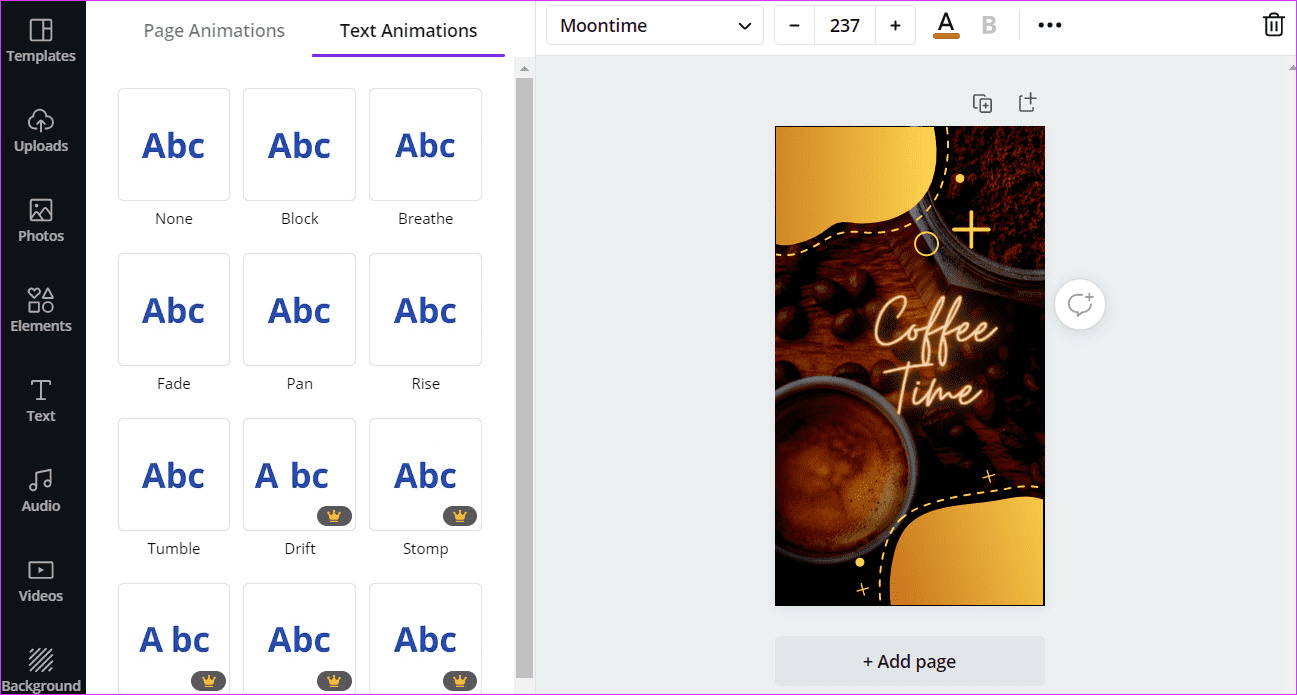Apply the Breathe text animation
Image resolution: width=1297 pixels, height=695 pixels.
coord(425,145)
